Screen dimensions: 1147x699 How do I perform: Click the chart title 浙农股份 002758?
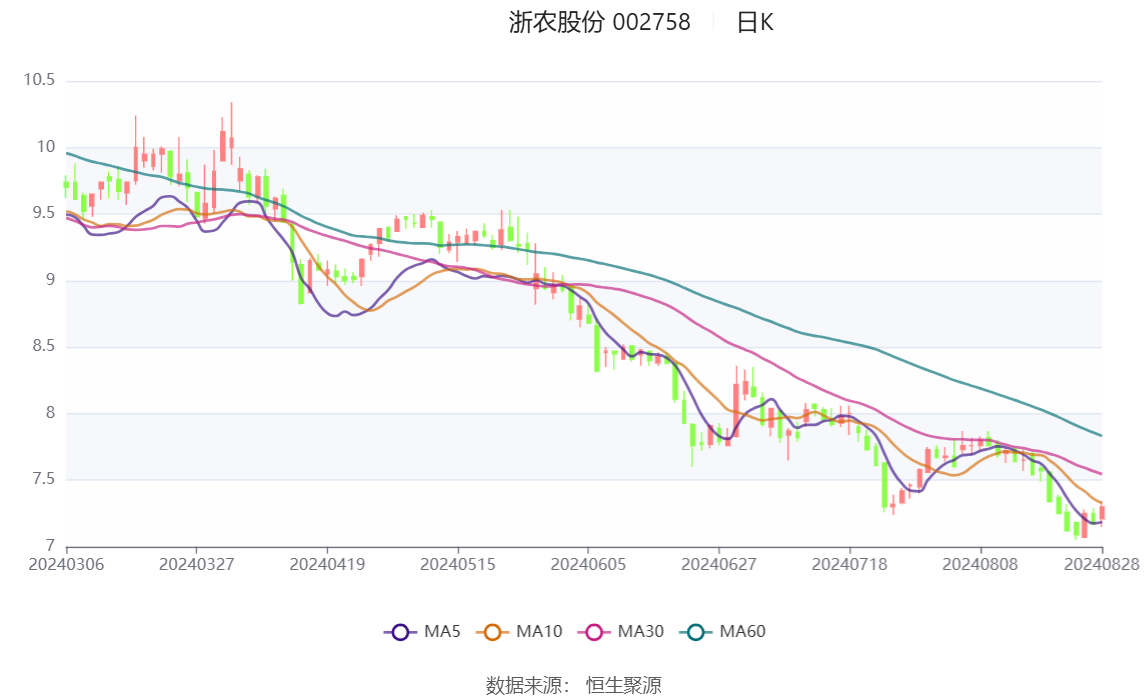tap(600, 23)
